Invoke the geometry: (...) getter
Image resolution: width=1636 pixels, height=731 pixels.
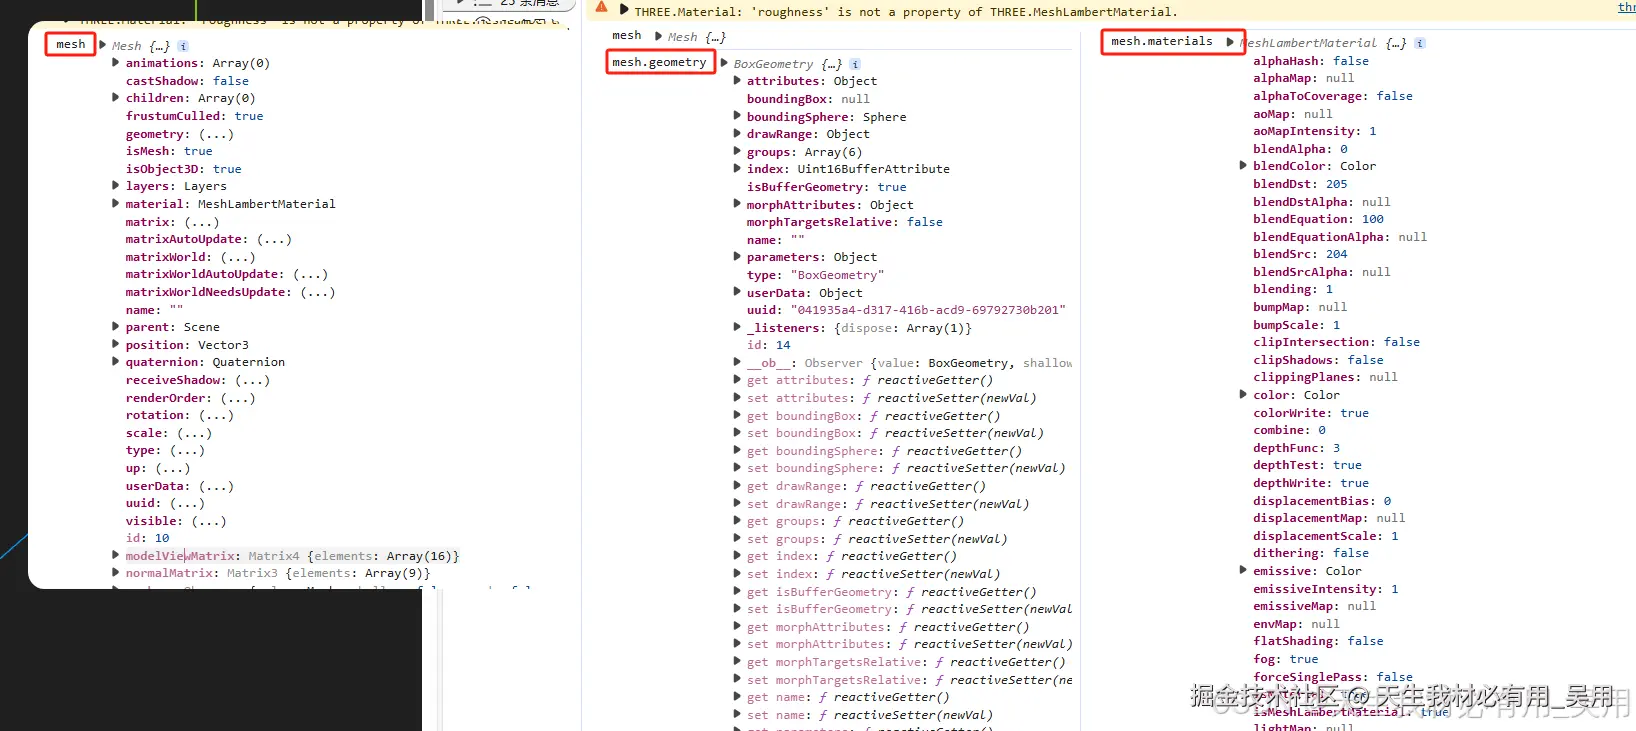coord(216,134)
